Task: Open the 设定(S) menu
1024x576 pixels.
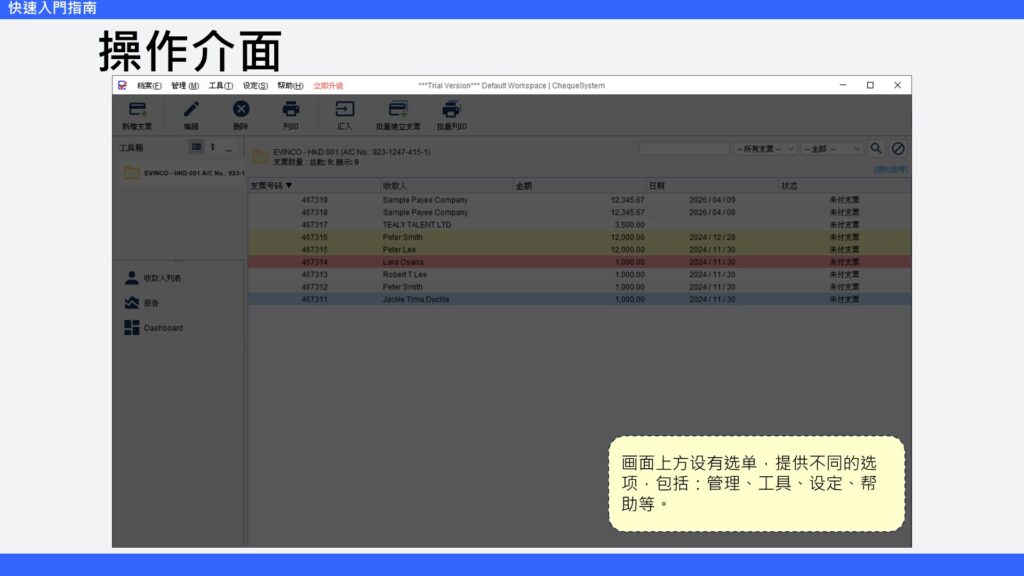Action: [x=255, y=86]
